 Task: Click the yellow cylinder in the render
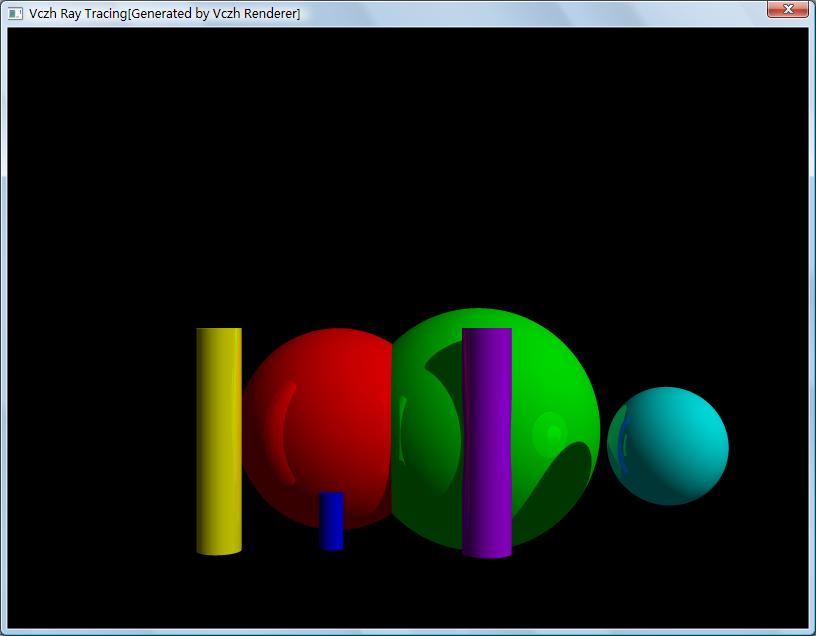(x=219, y=441)
